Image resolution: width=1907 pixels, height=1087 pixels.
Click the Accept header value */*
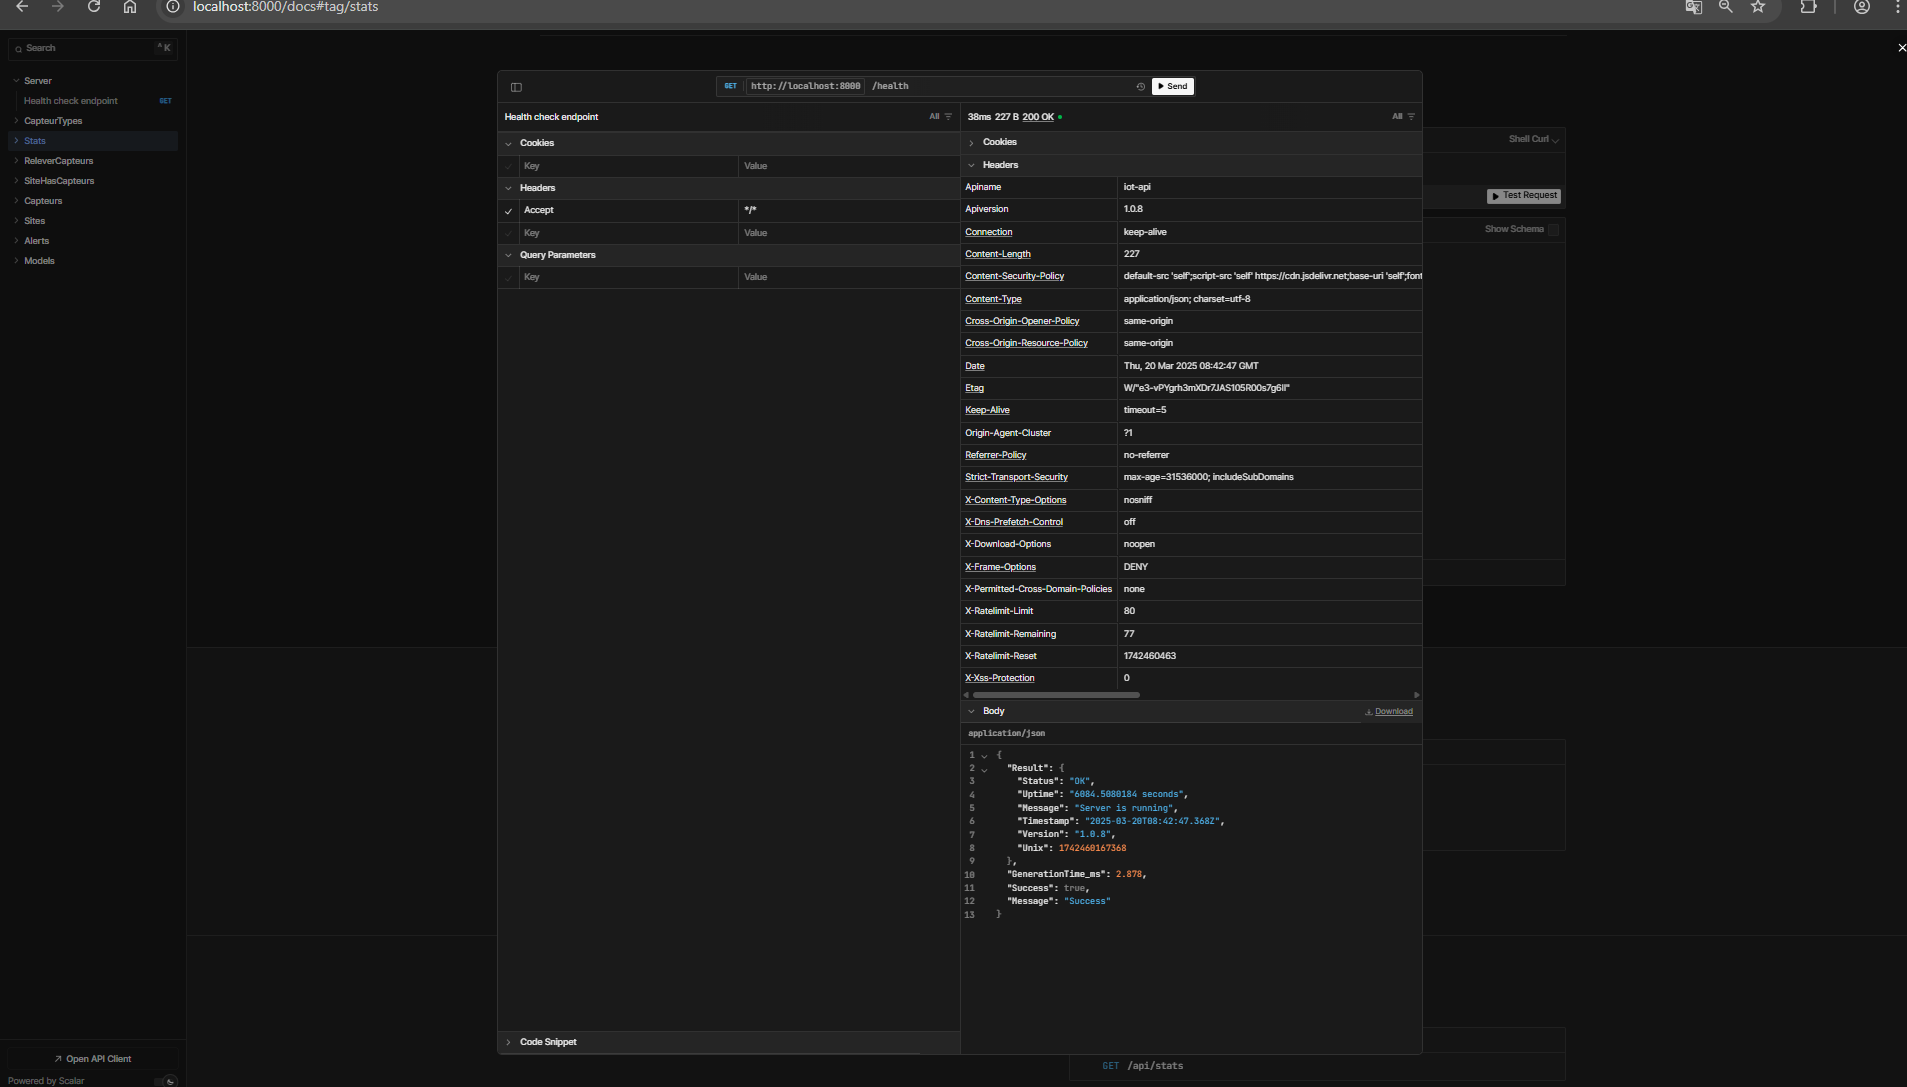click(849, 210)
